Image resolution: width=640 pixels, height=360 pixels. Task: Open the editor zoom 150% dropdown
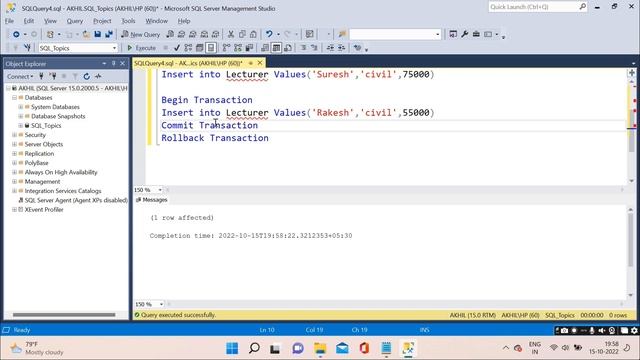[160, 190]
